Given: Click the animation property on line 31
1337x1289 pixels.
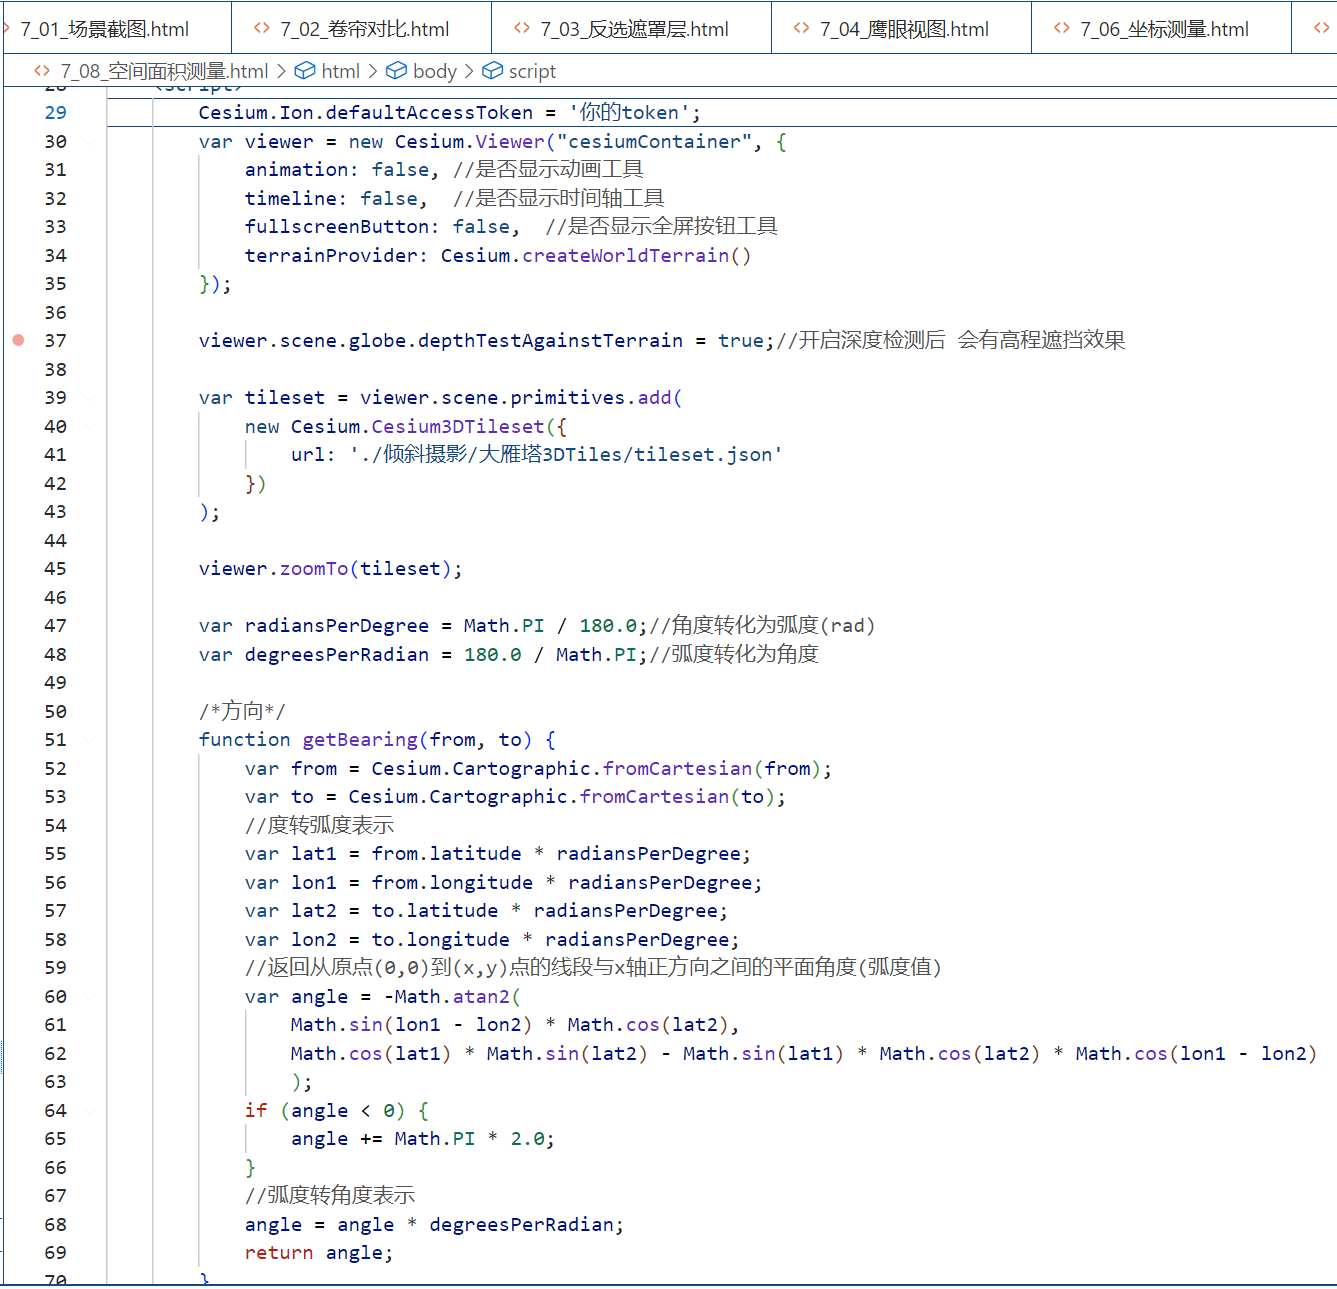Looking at the screenshot, I should point(297,170).
